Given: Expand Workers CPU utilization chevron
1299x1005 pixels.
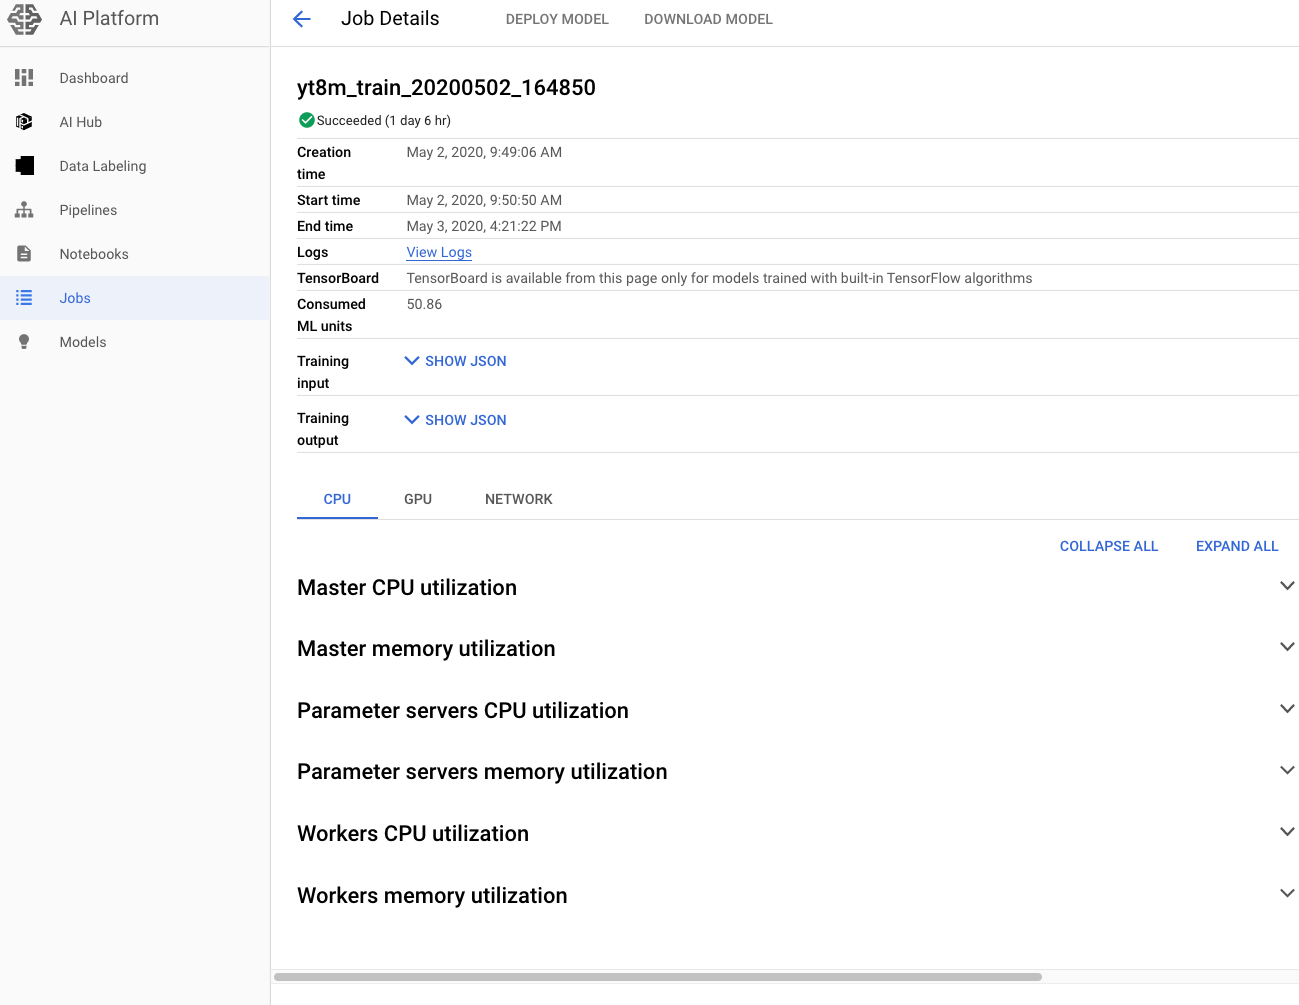Looking at the screenshot, I should pos(1287,832).
